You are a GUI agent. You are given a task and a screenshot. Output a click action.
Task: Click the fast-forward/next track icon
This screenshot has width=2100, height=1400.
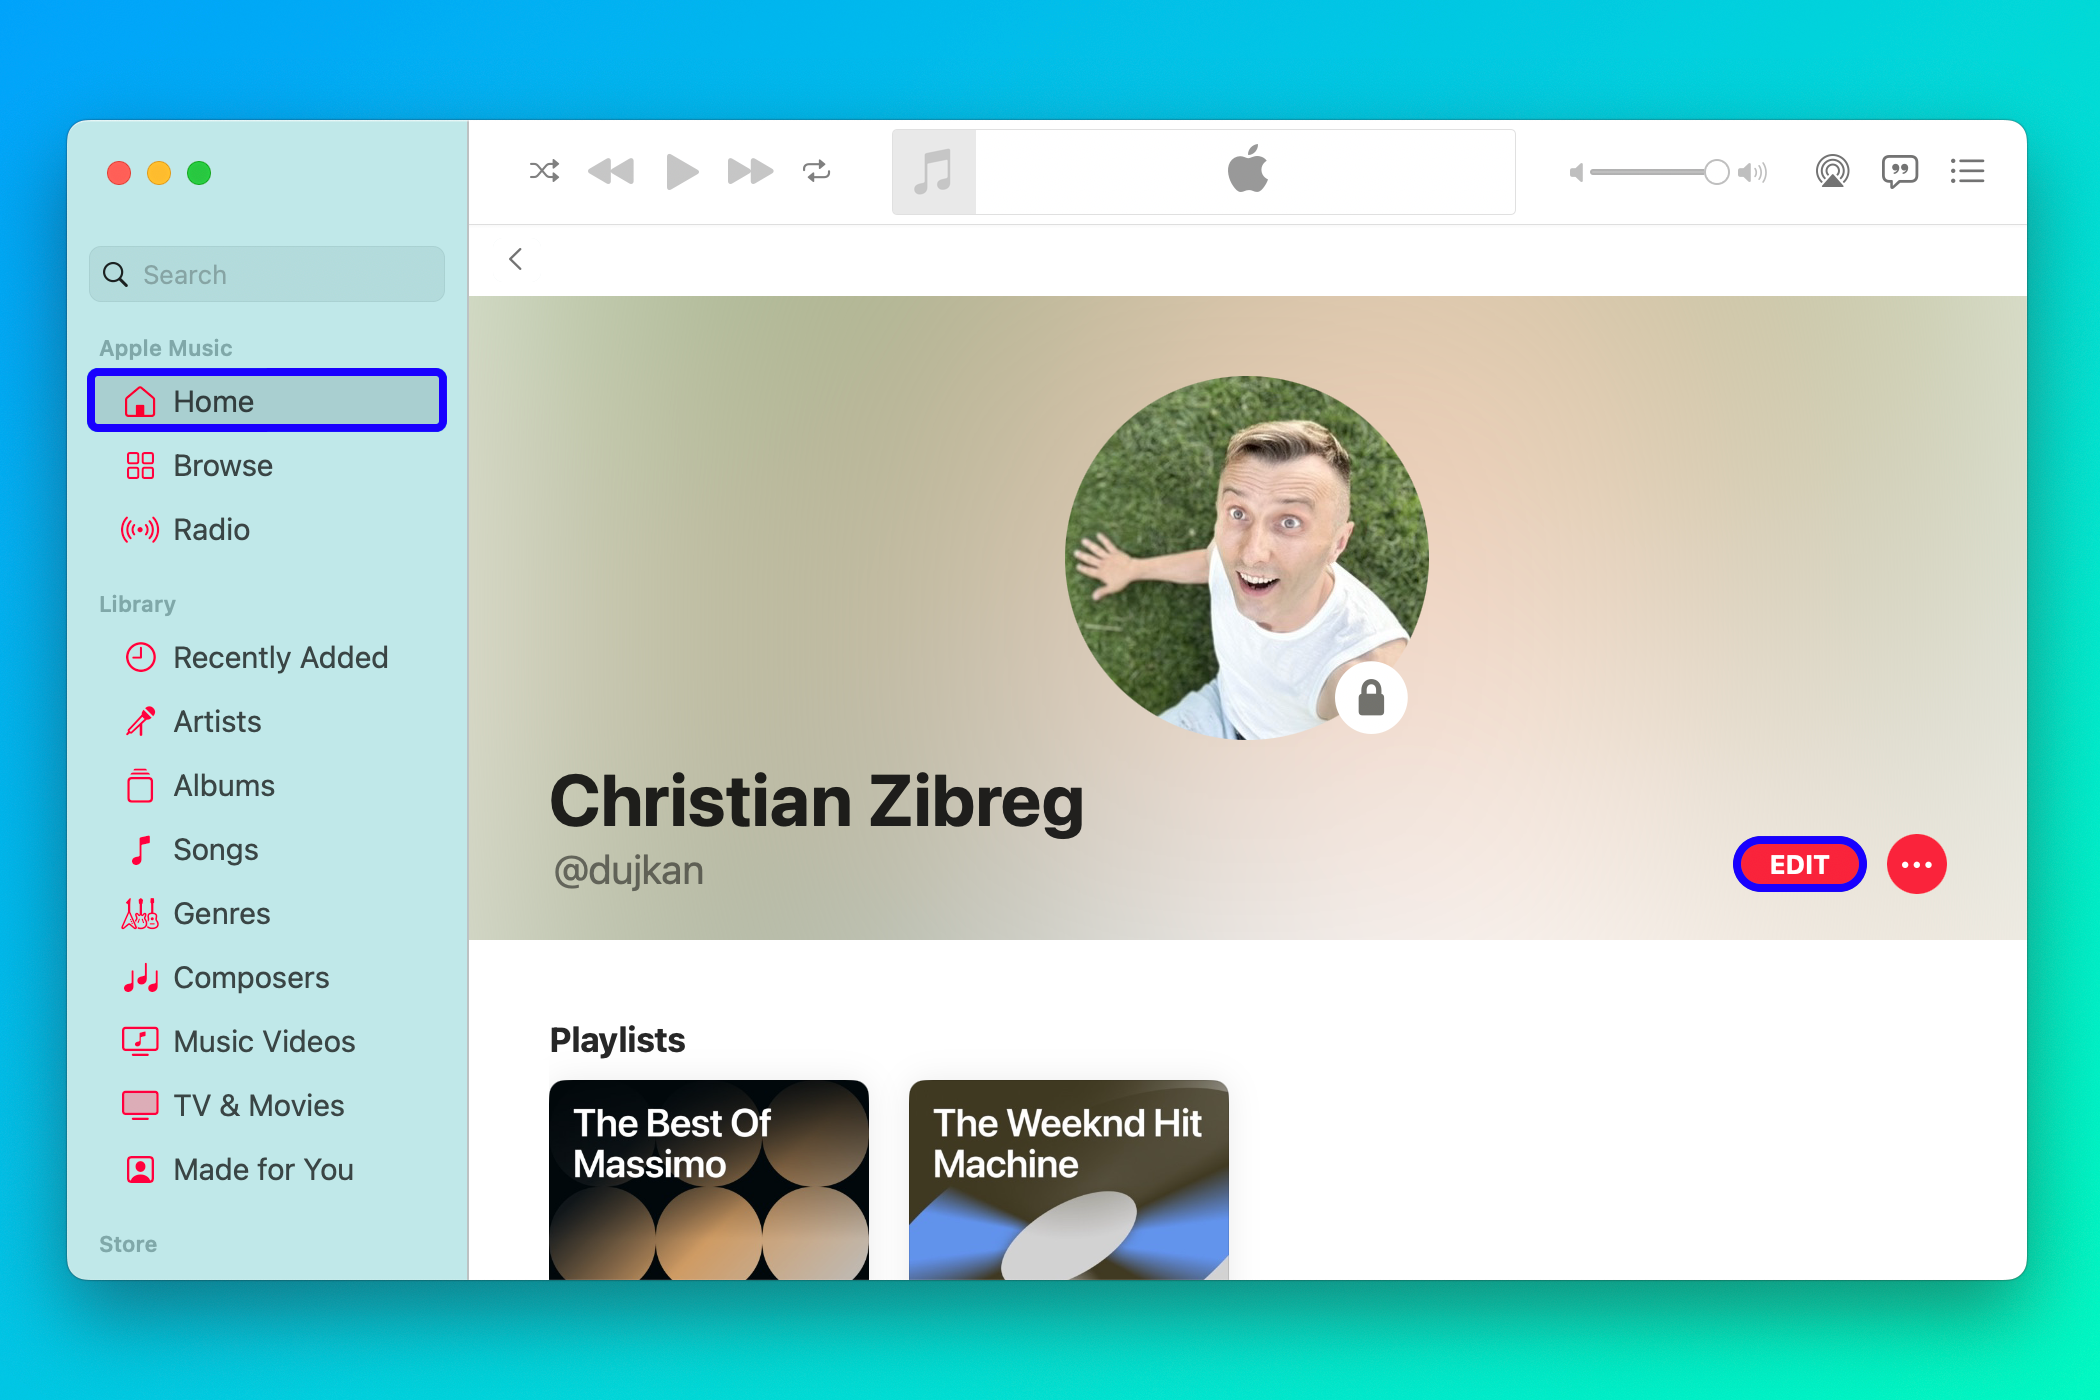tap(748, 172)
